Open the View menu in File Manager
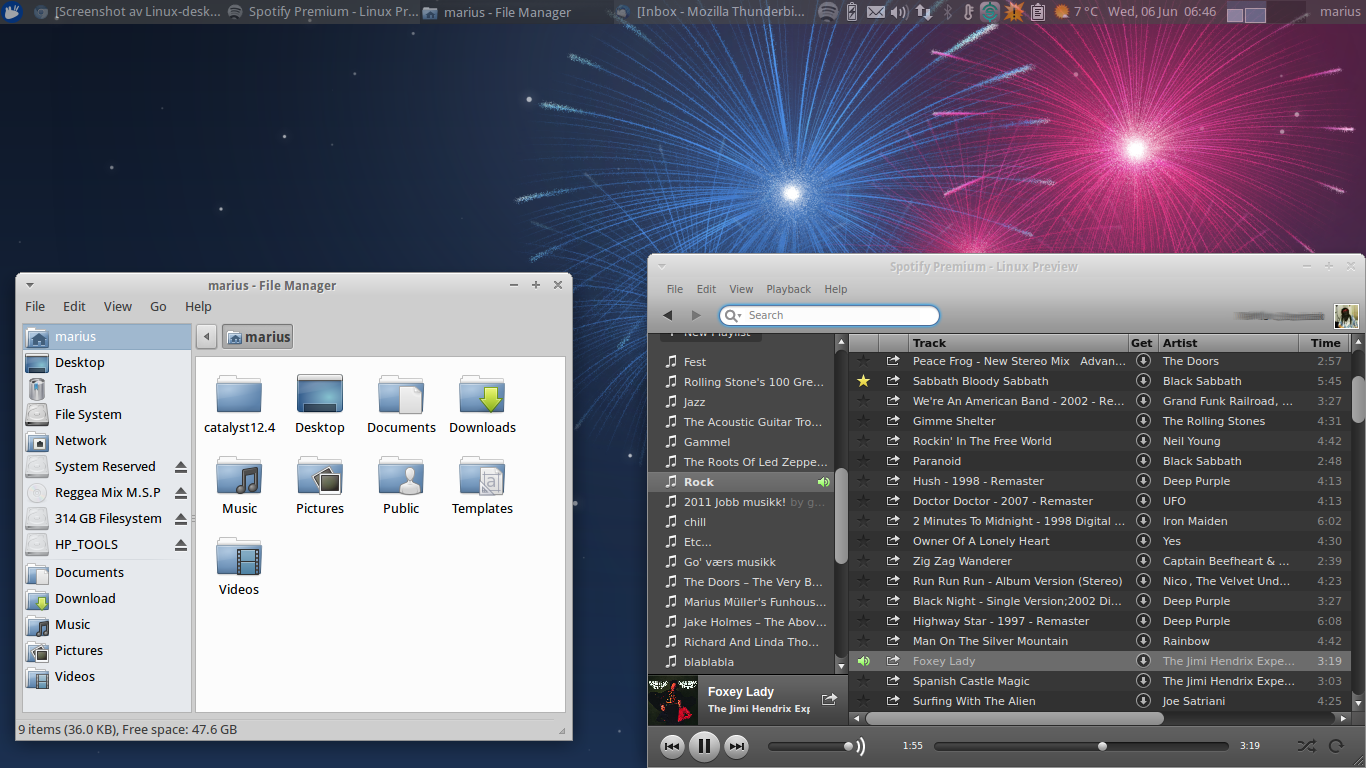 point(118,307)
